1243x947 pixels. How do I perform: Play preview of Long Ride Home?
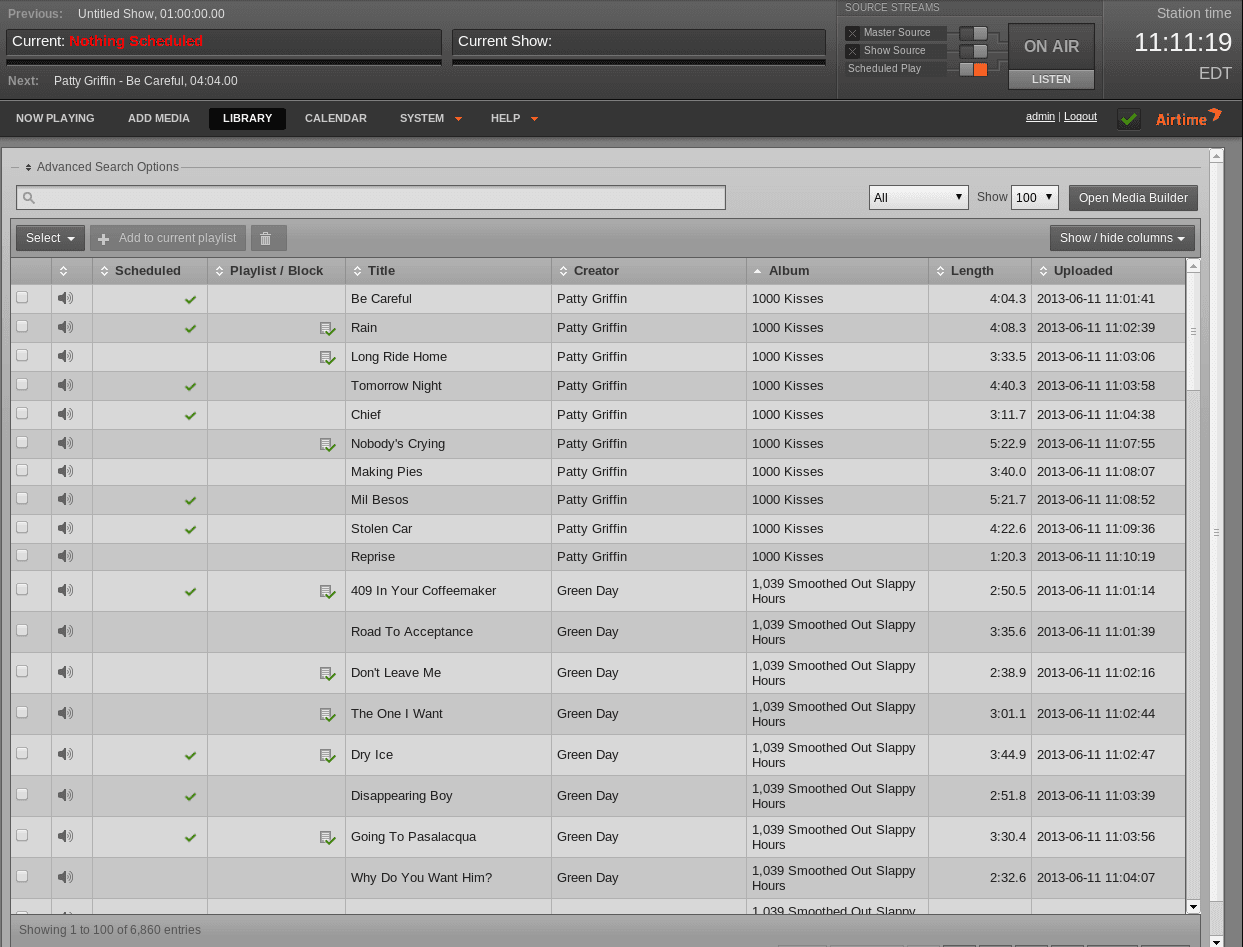tap(66, 356)
